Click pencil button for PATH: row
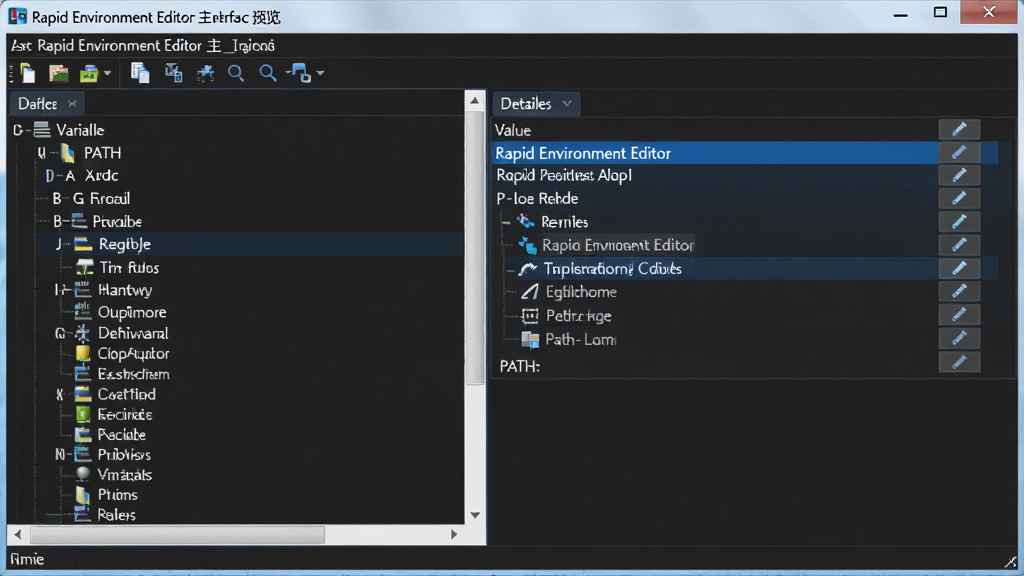Screen dimensions: 1024x576 [x=959, y=362]
